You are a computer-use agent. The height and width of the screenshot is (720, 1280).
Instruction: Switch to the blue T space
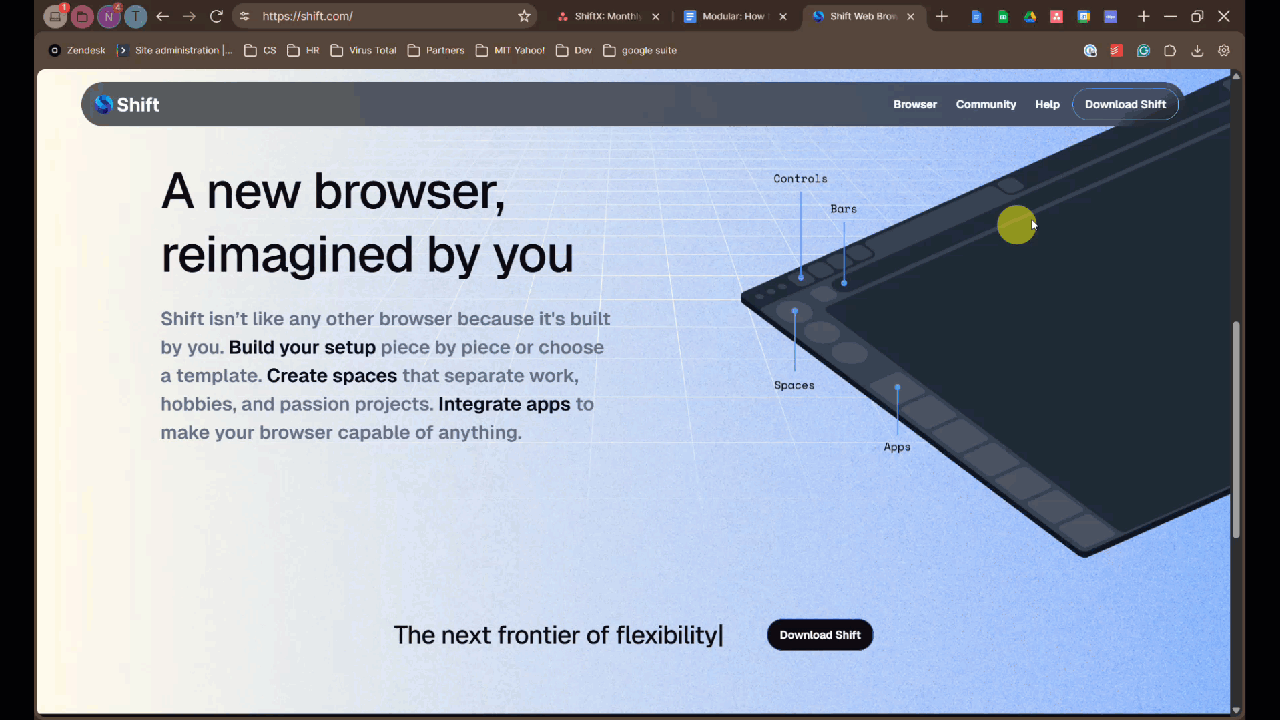tap(135, 16)
